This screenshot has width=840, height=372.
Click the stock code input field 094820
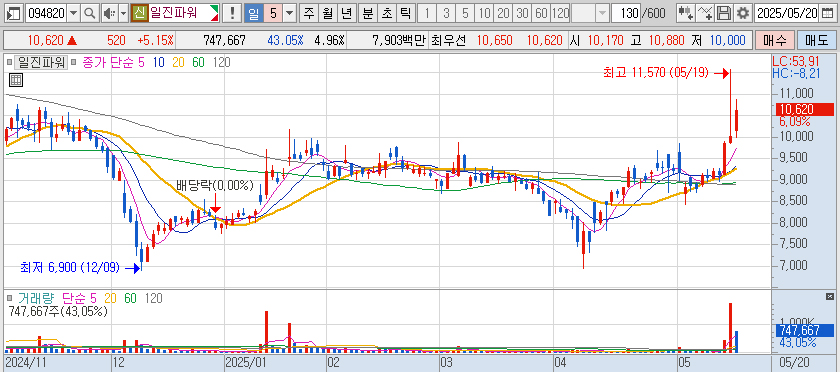(47, 13)
